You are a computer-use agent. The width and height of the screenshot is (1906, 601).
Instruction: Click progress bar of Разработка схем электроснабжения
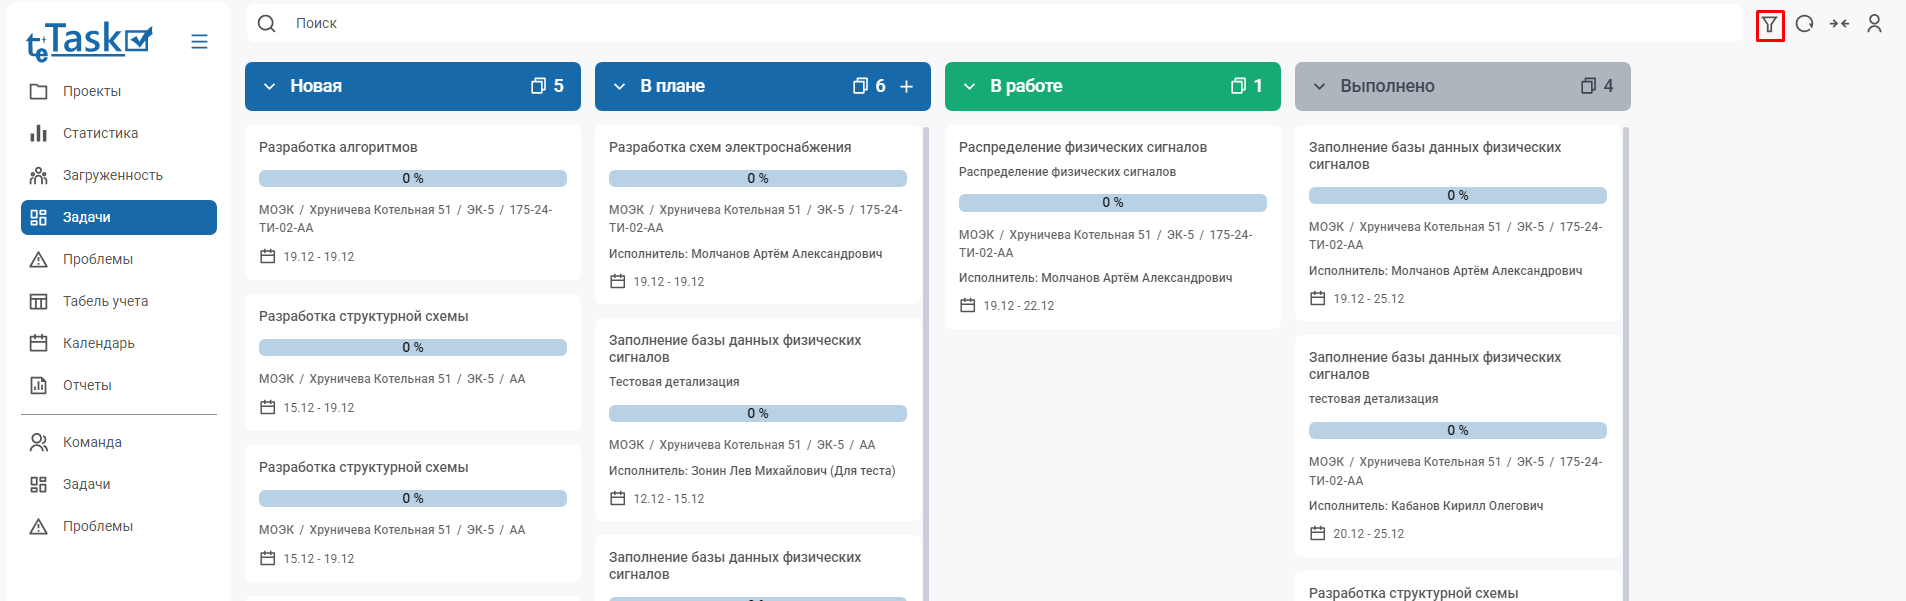757,178
